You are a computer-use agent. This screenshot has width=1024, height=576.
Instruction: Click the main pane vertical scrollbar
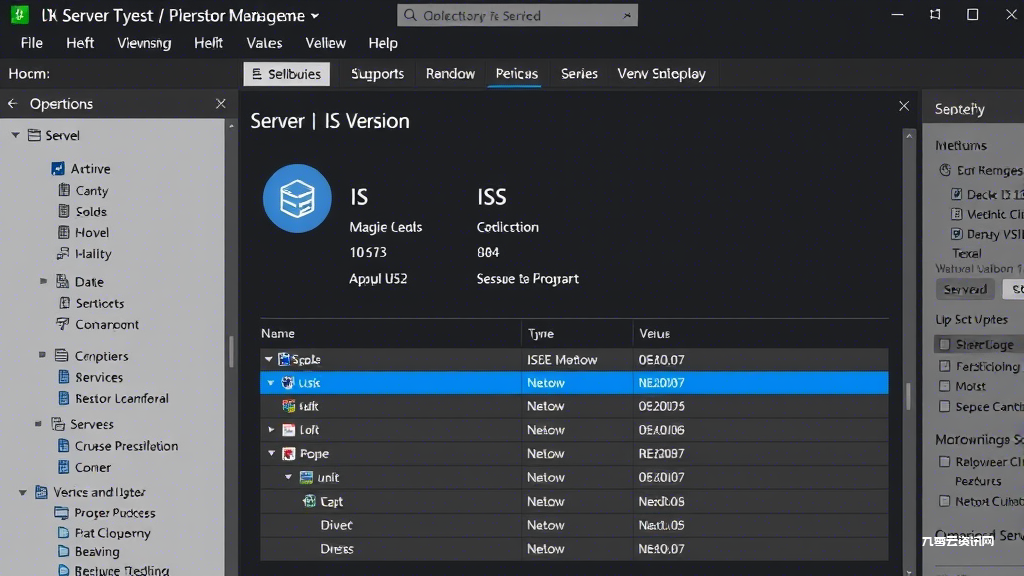click(x=908, y=395)
